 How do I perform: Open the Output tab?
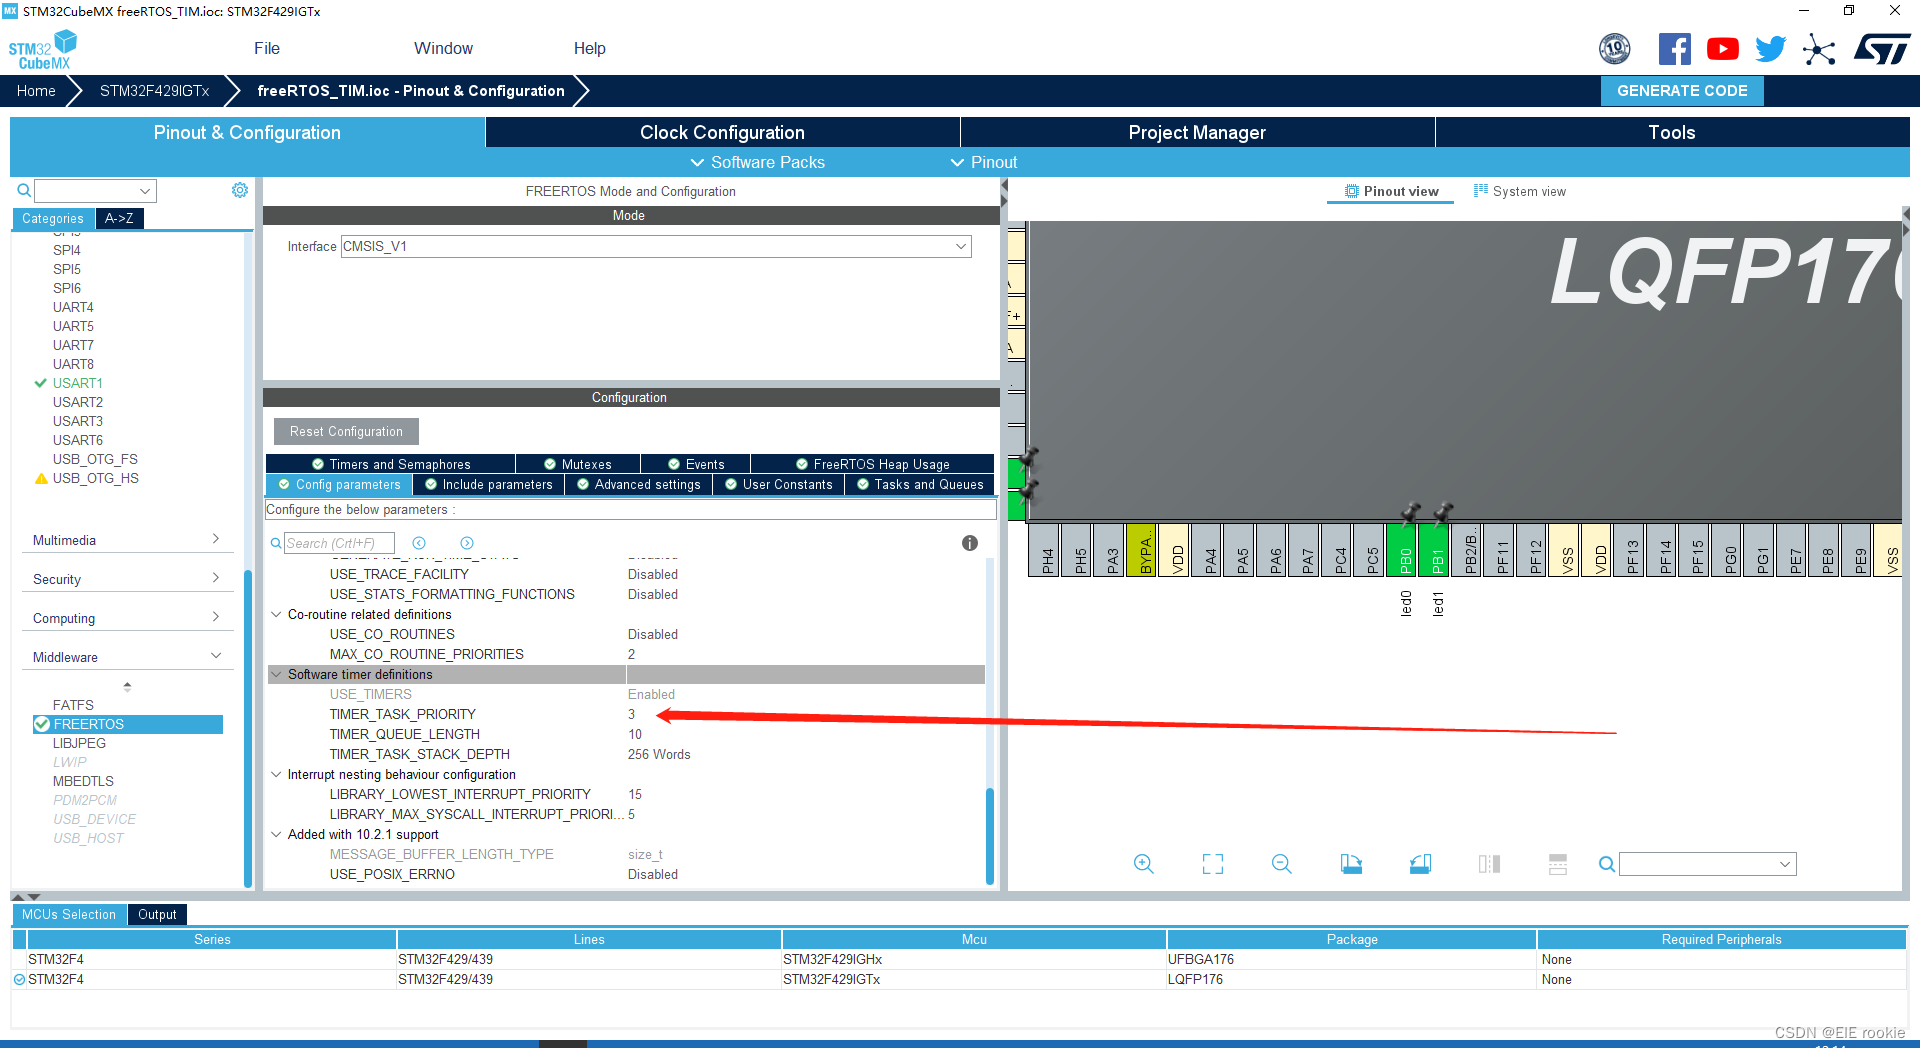(157, 914)
